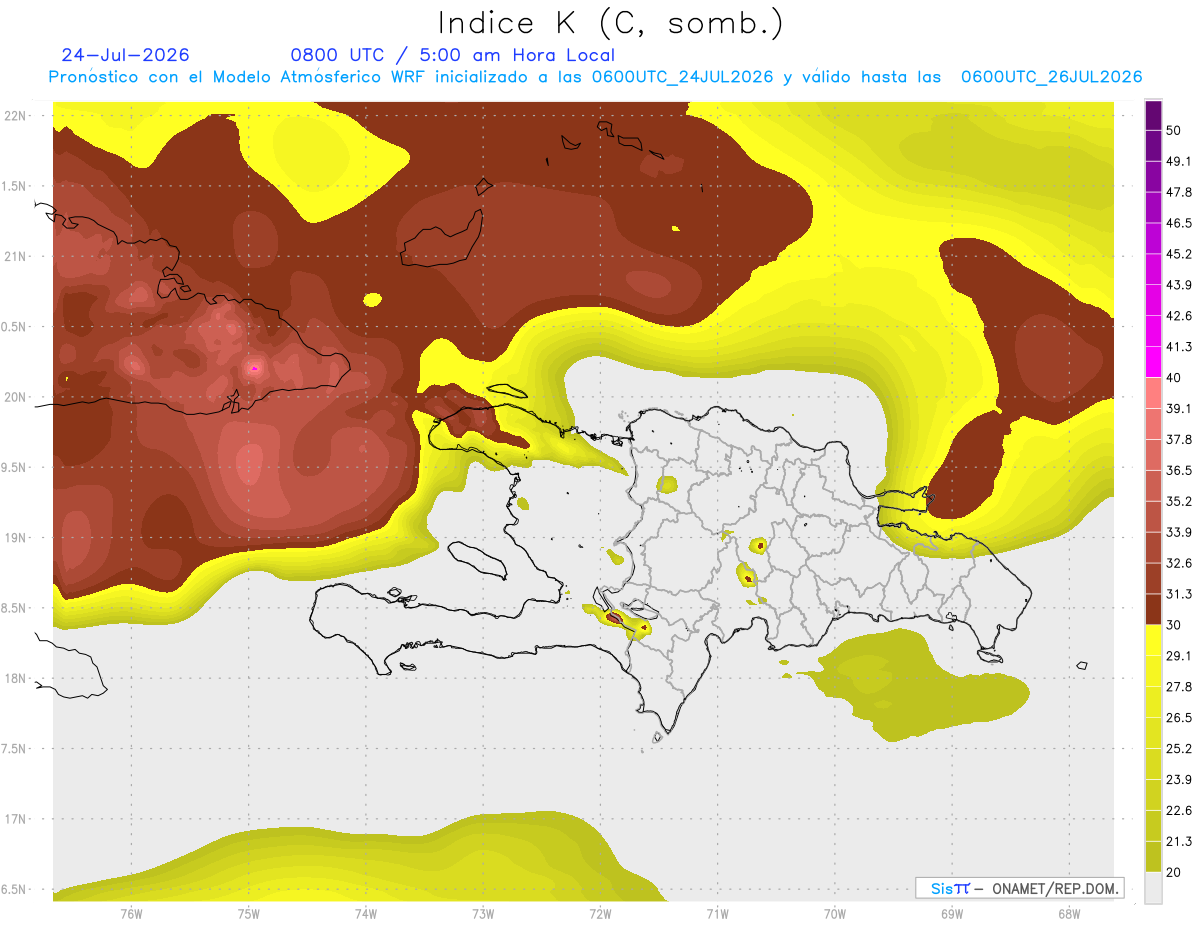Click the '76W' longitude label

[131, 914]
